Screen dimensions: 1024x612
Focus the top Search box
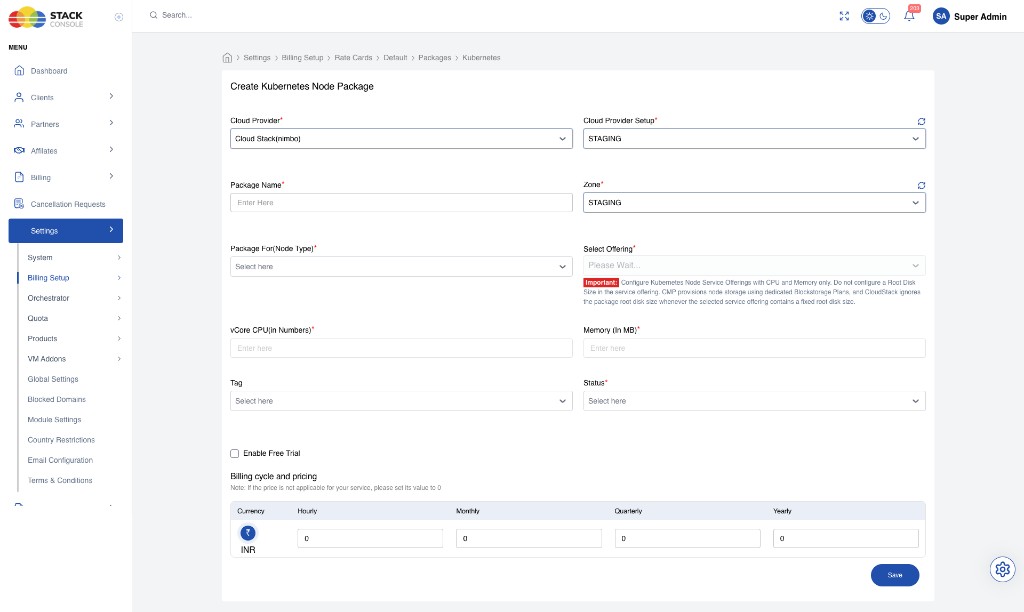[177, 15]
